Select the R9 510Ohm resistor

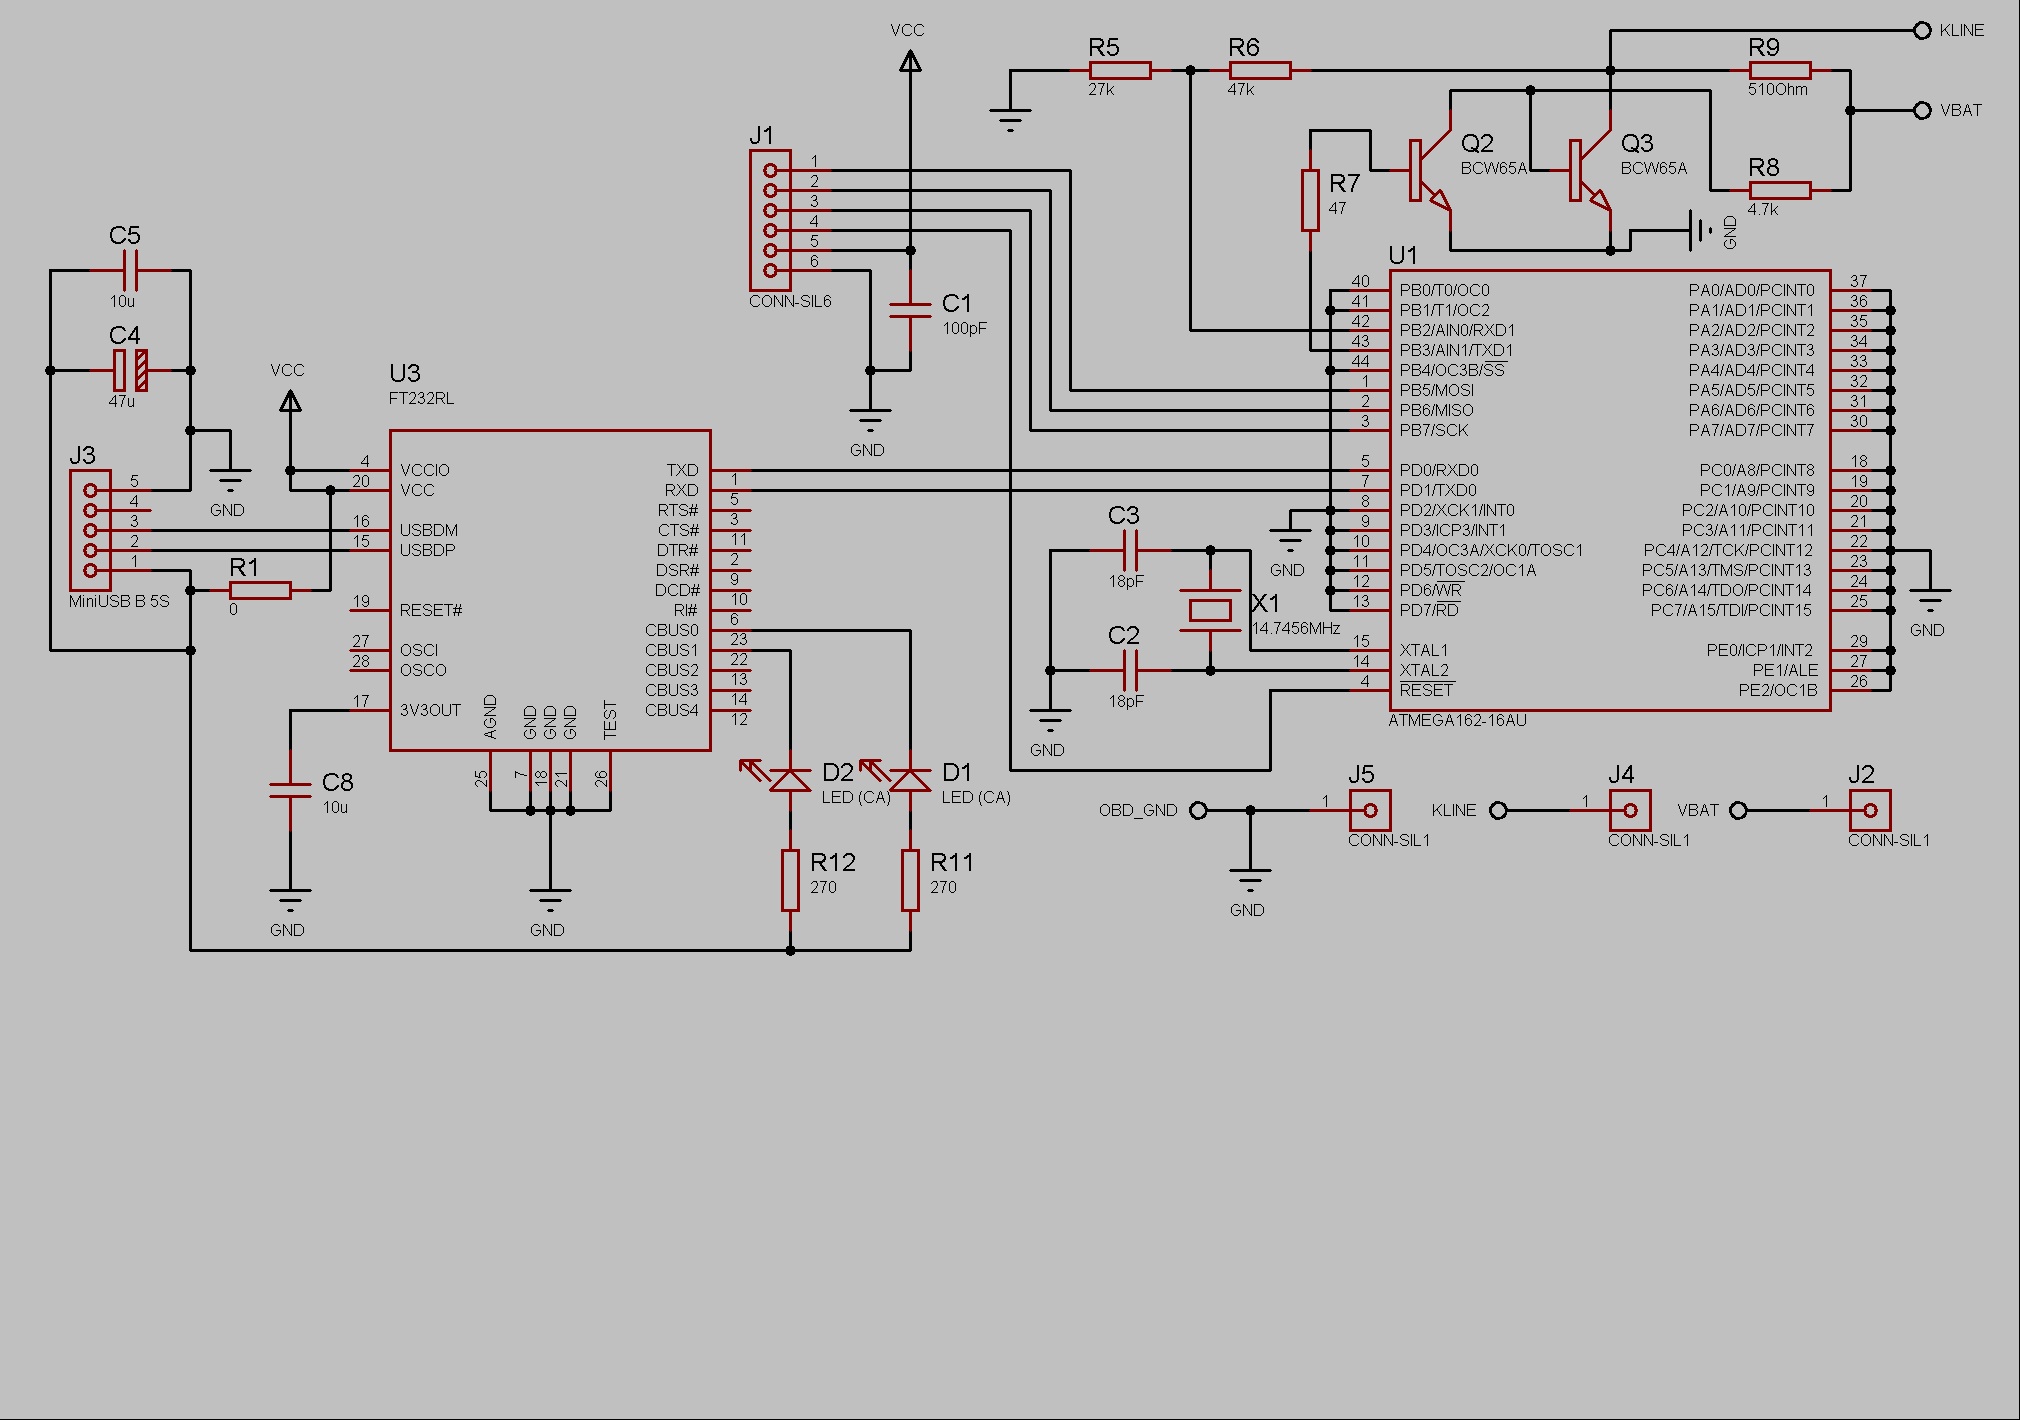click(x=1780, y=70)
